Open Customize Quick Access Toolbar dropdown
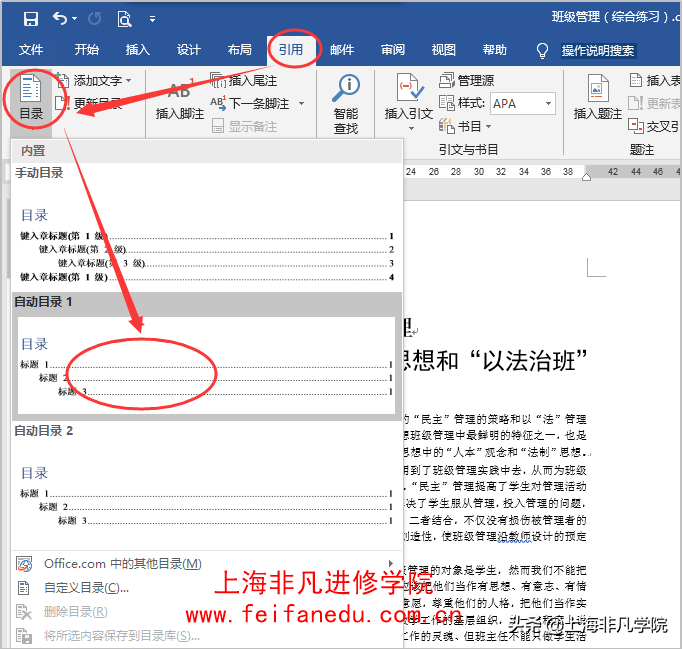This screenshot has height=649, width=683. coord(152,19)
